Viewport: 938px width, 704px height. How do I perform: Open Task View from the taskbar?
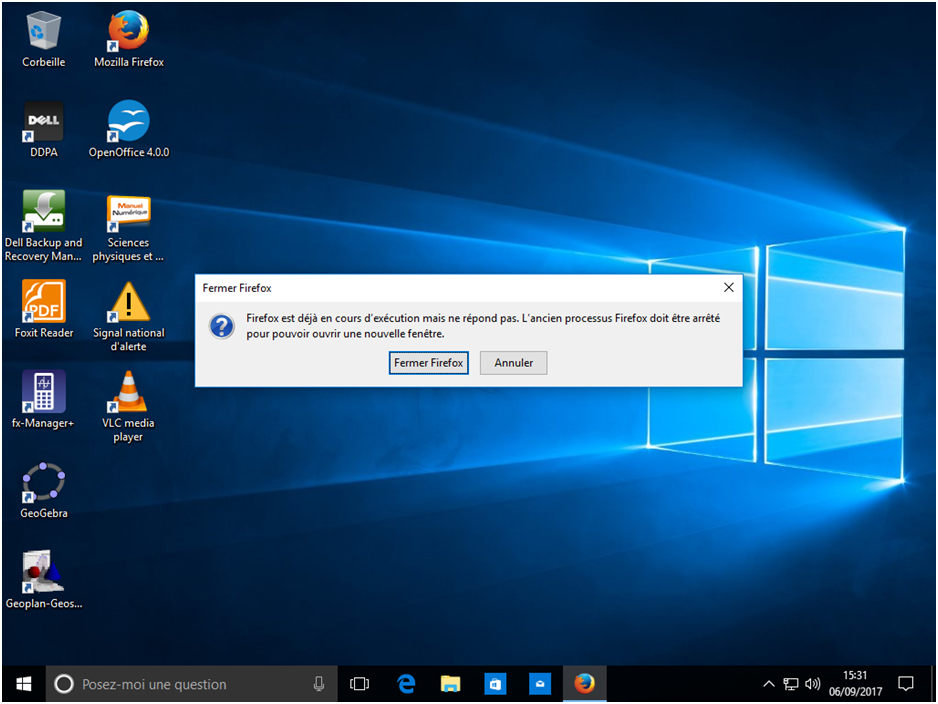click(360, 684)
